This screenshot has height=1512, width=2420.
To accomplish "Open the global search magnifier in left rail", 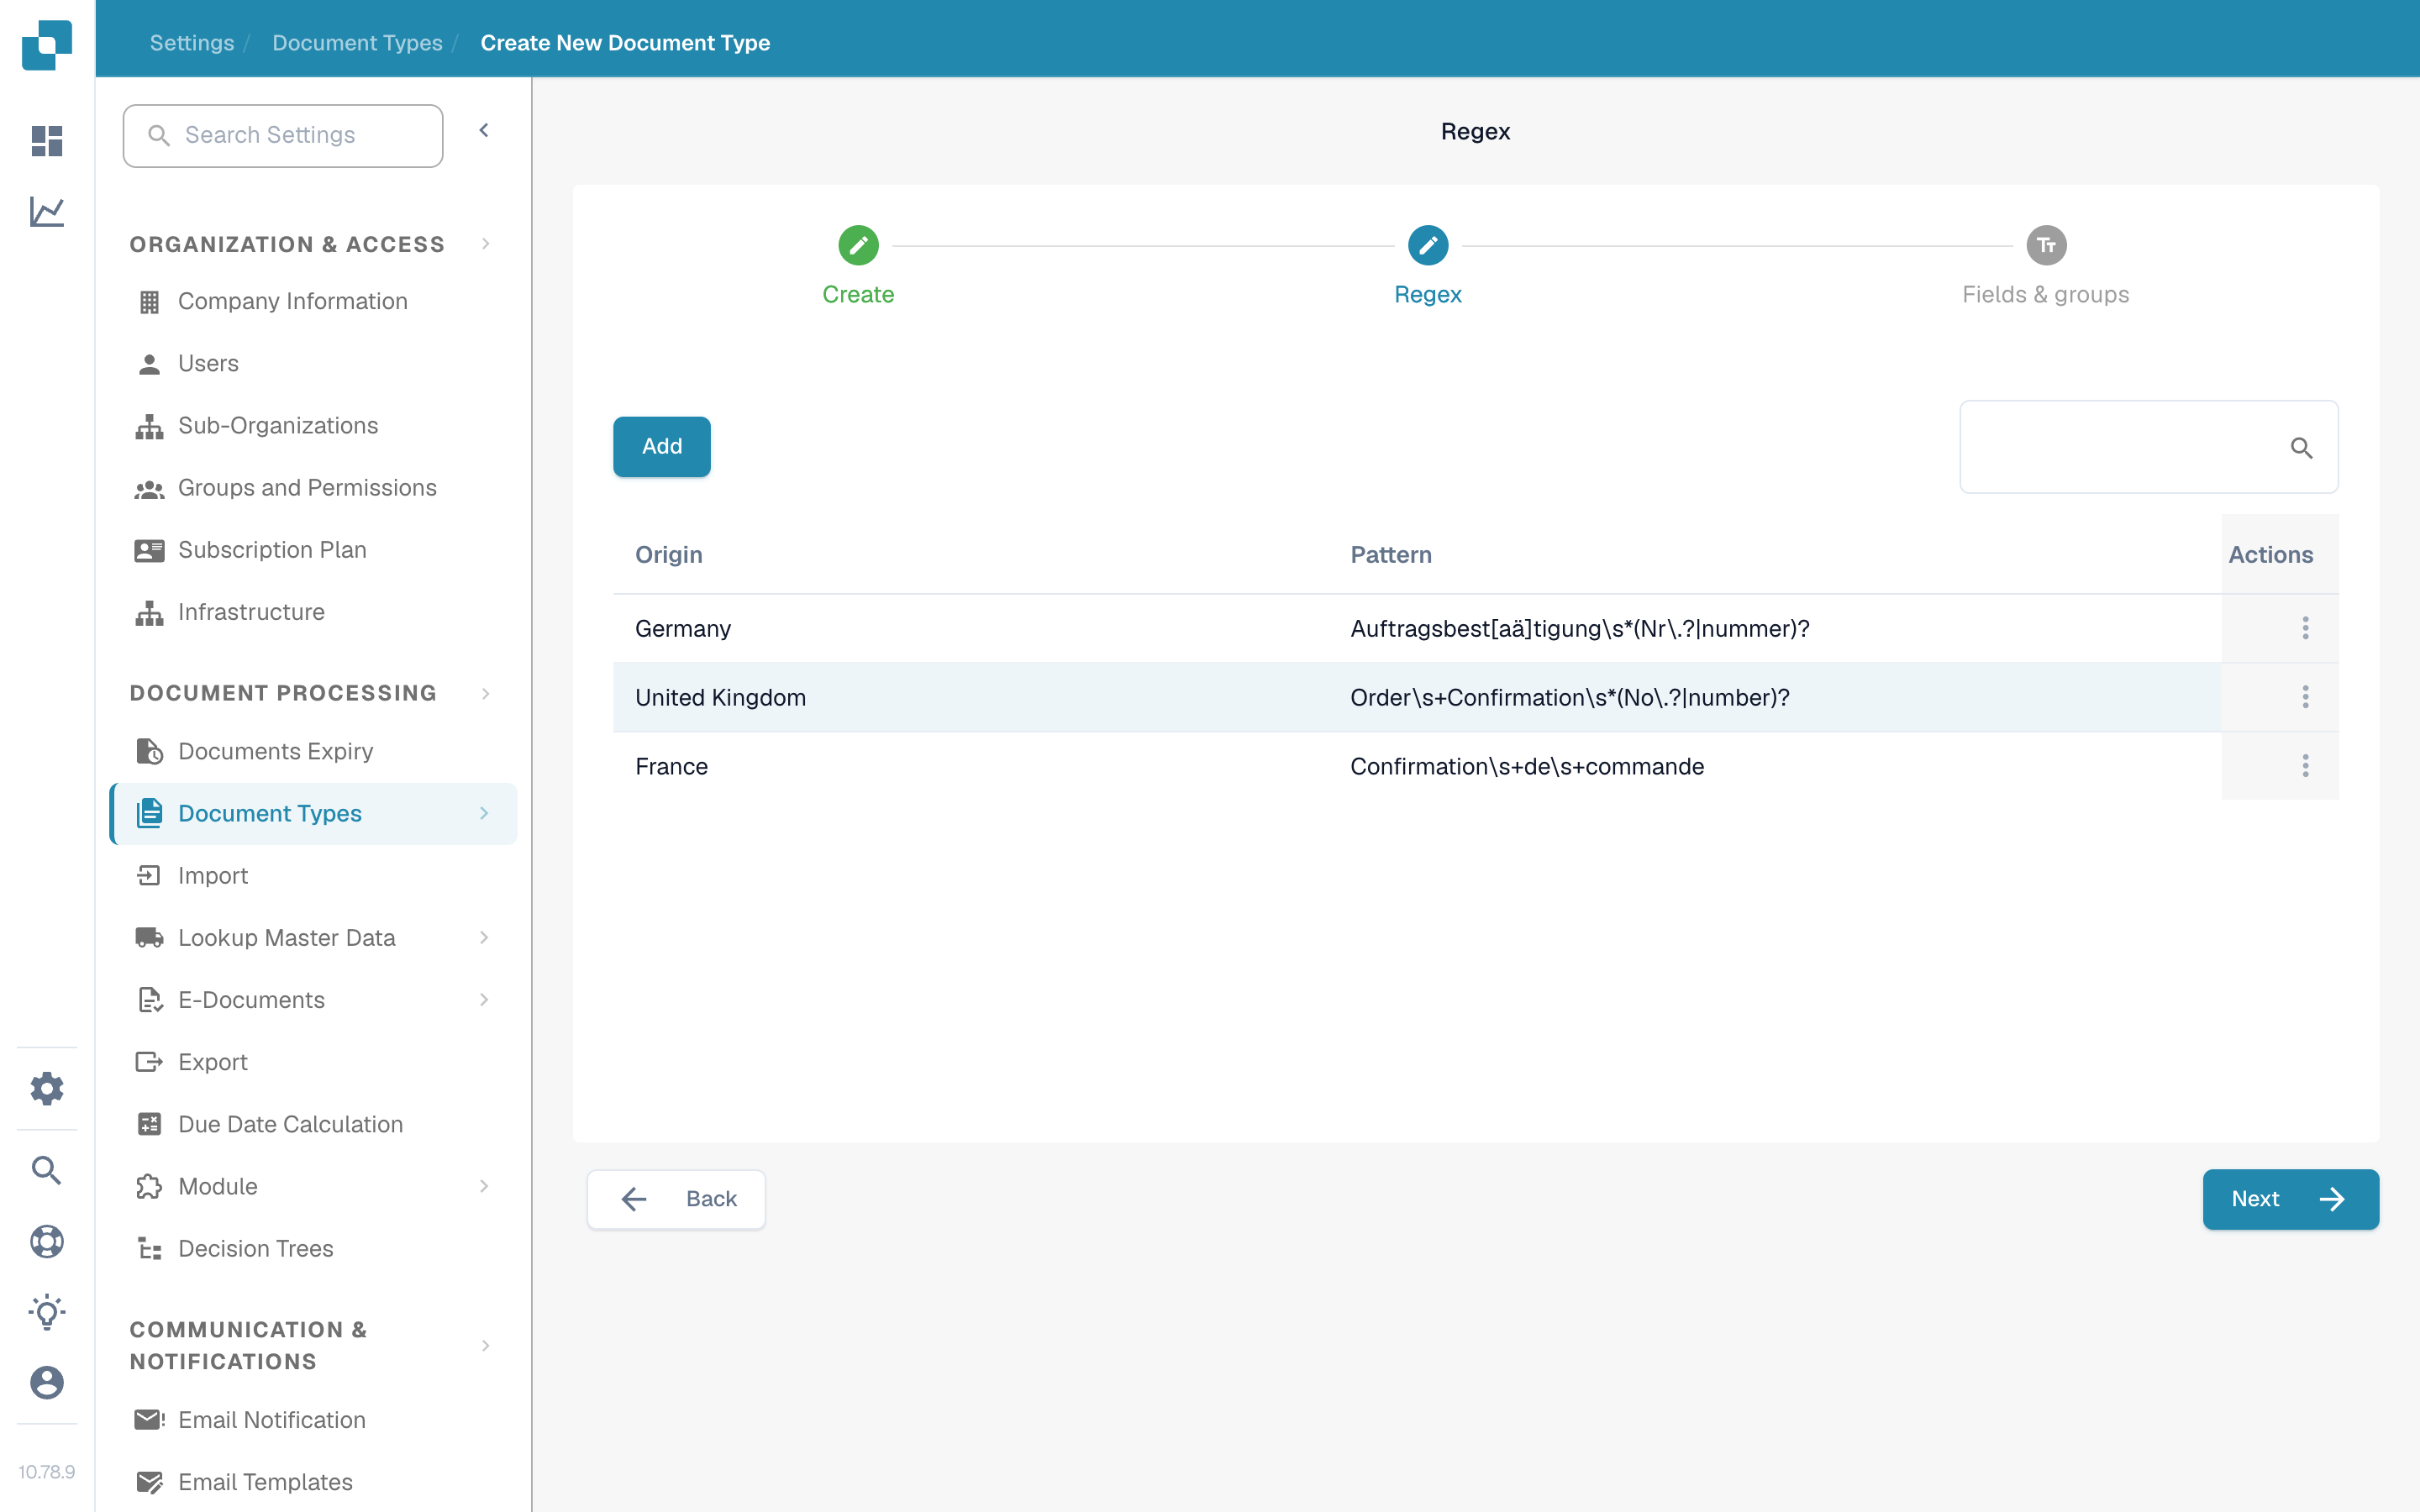I will pos(47,1170).
